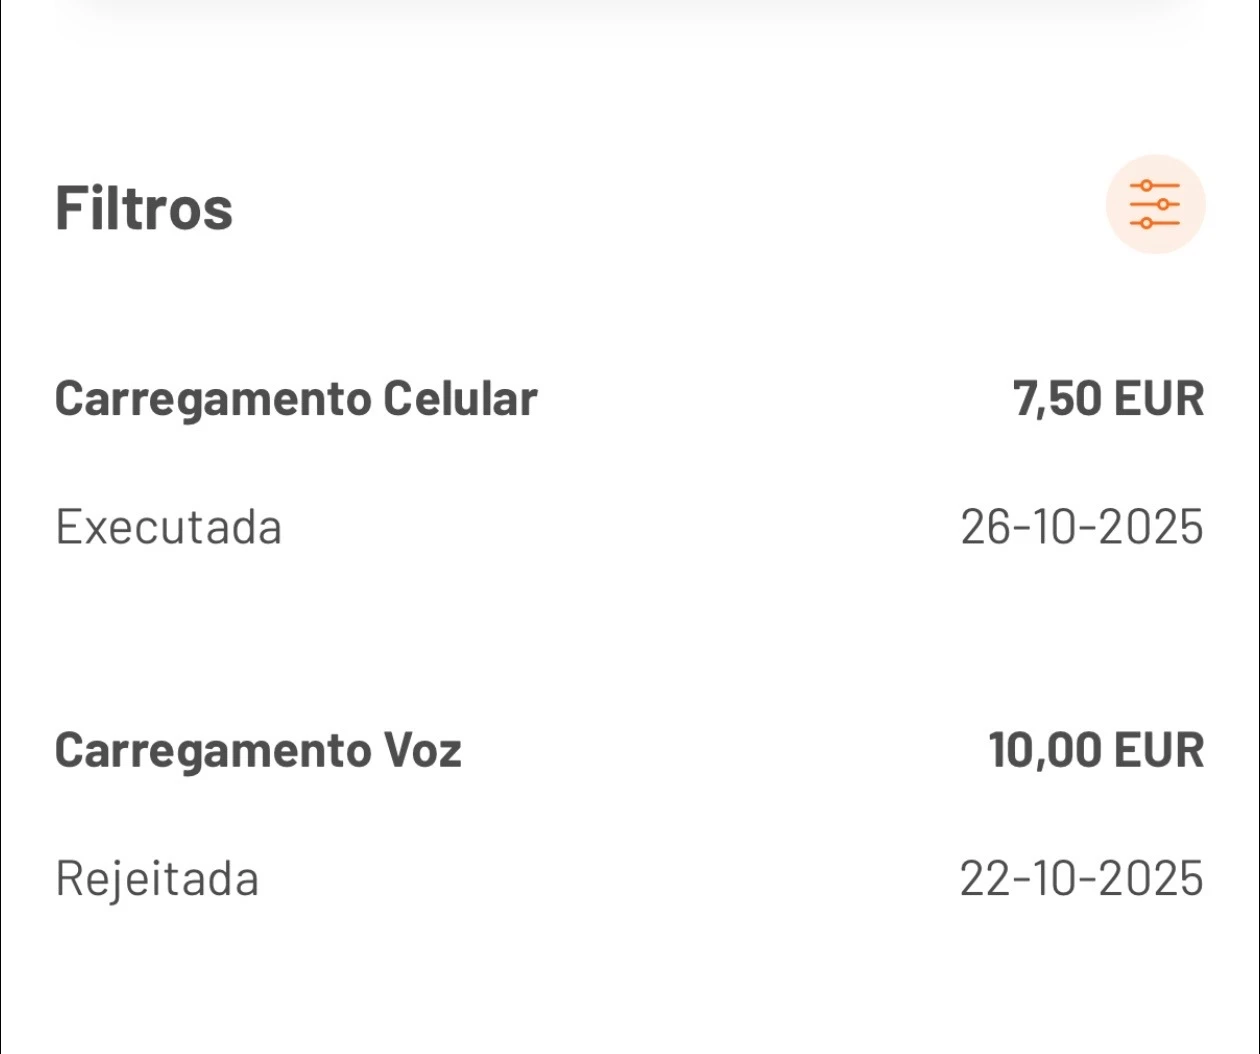Open the Carregamento Celular transaction
The width and height of the screenshot is (1260, 1054).
pyautogui.click(x=296, y=398)
